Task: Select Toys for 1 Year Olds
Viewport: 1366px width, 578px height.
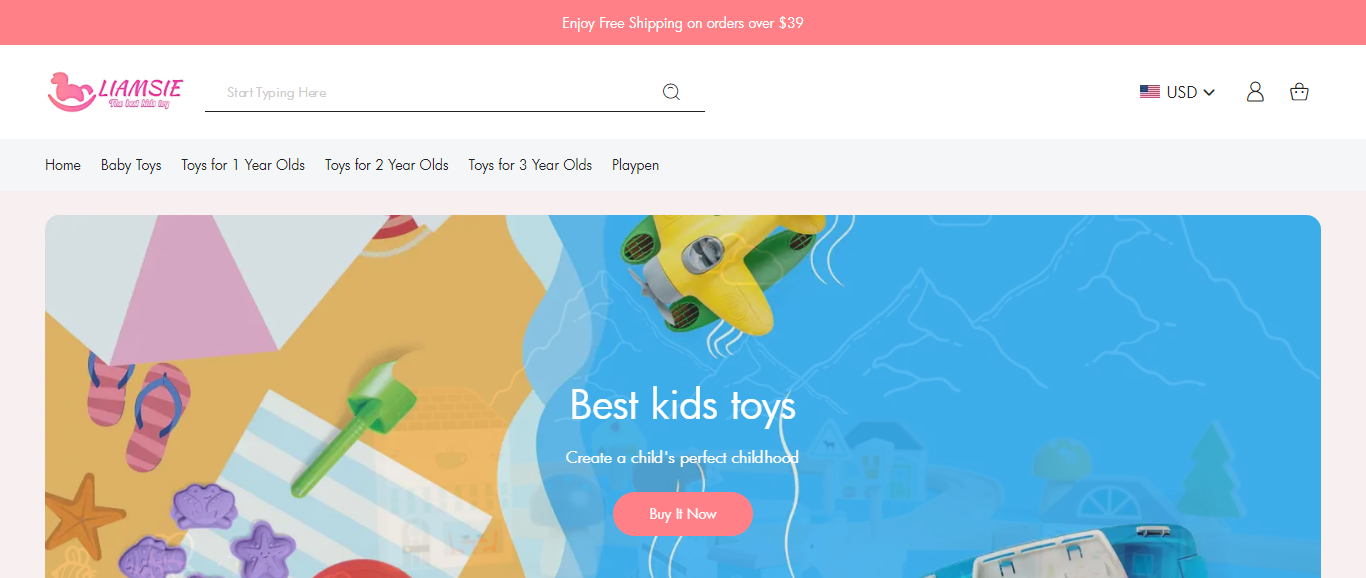Action: click(243, 165)
